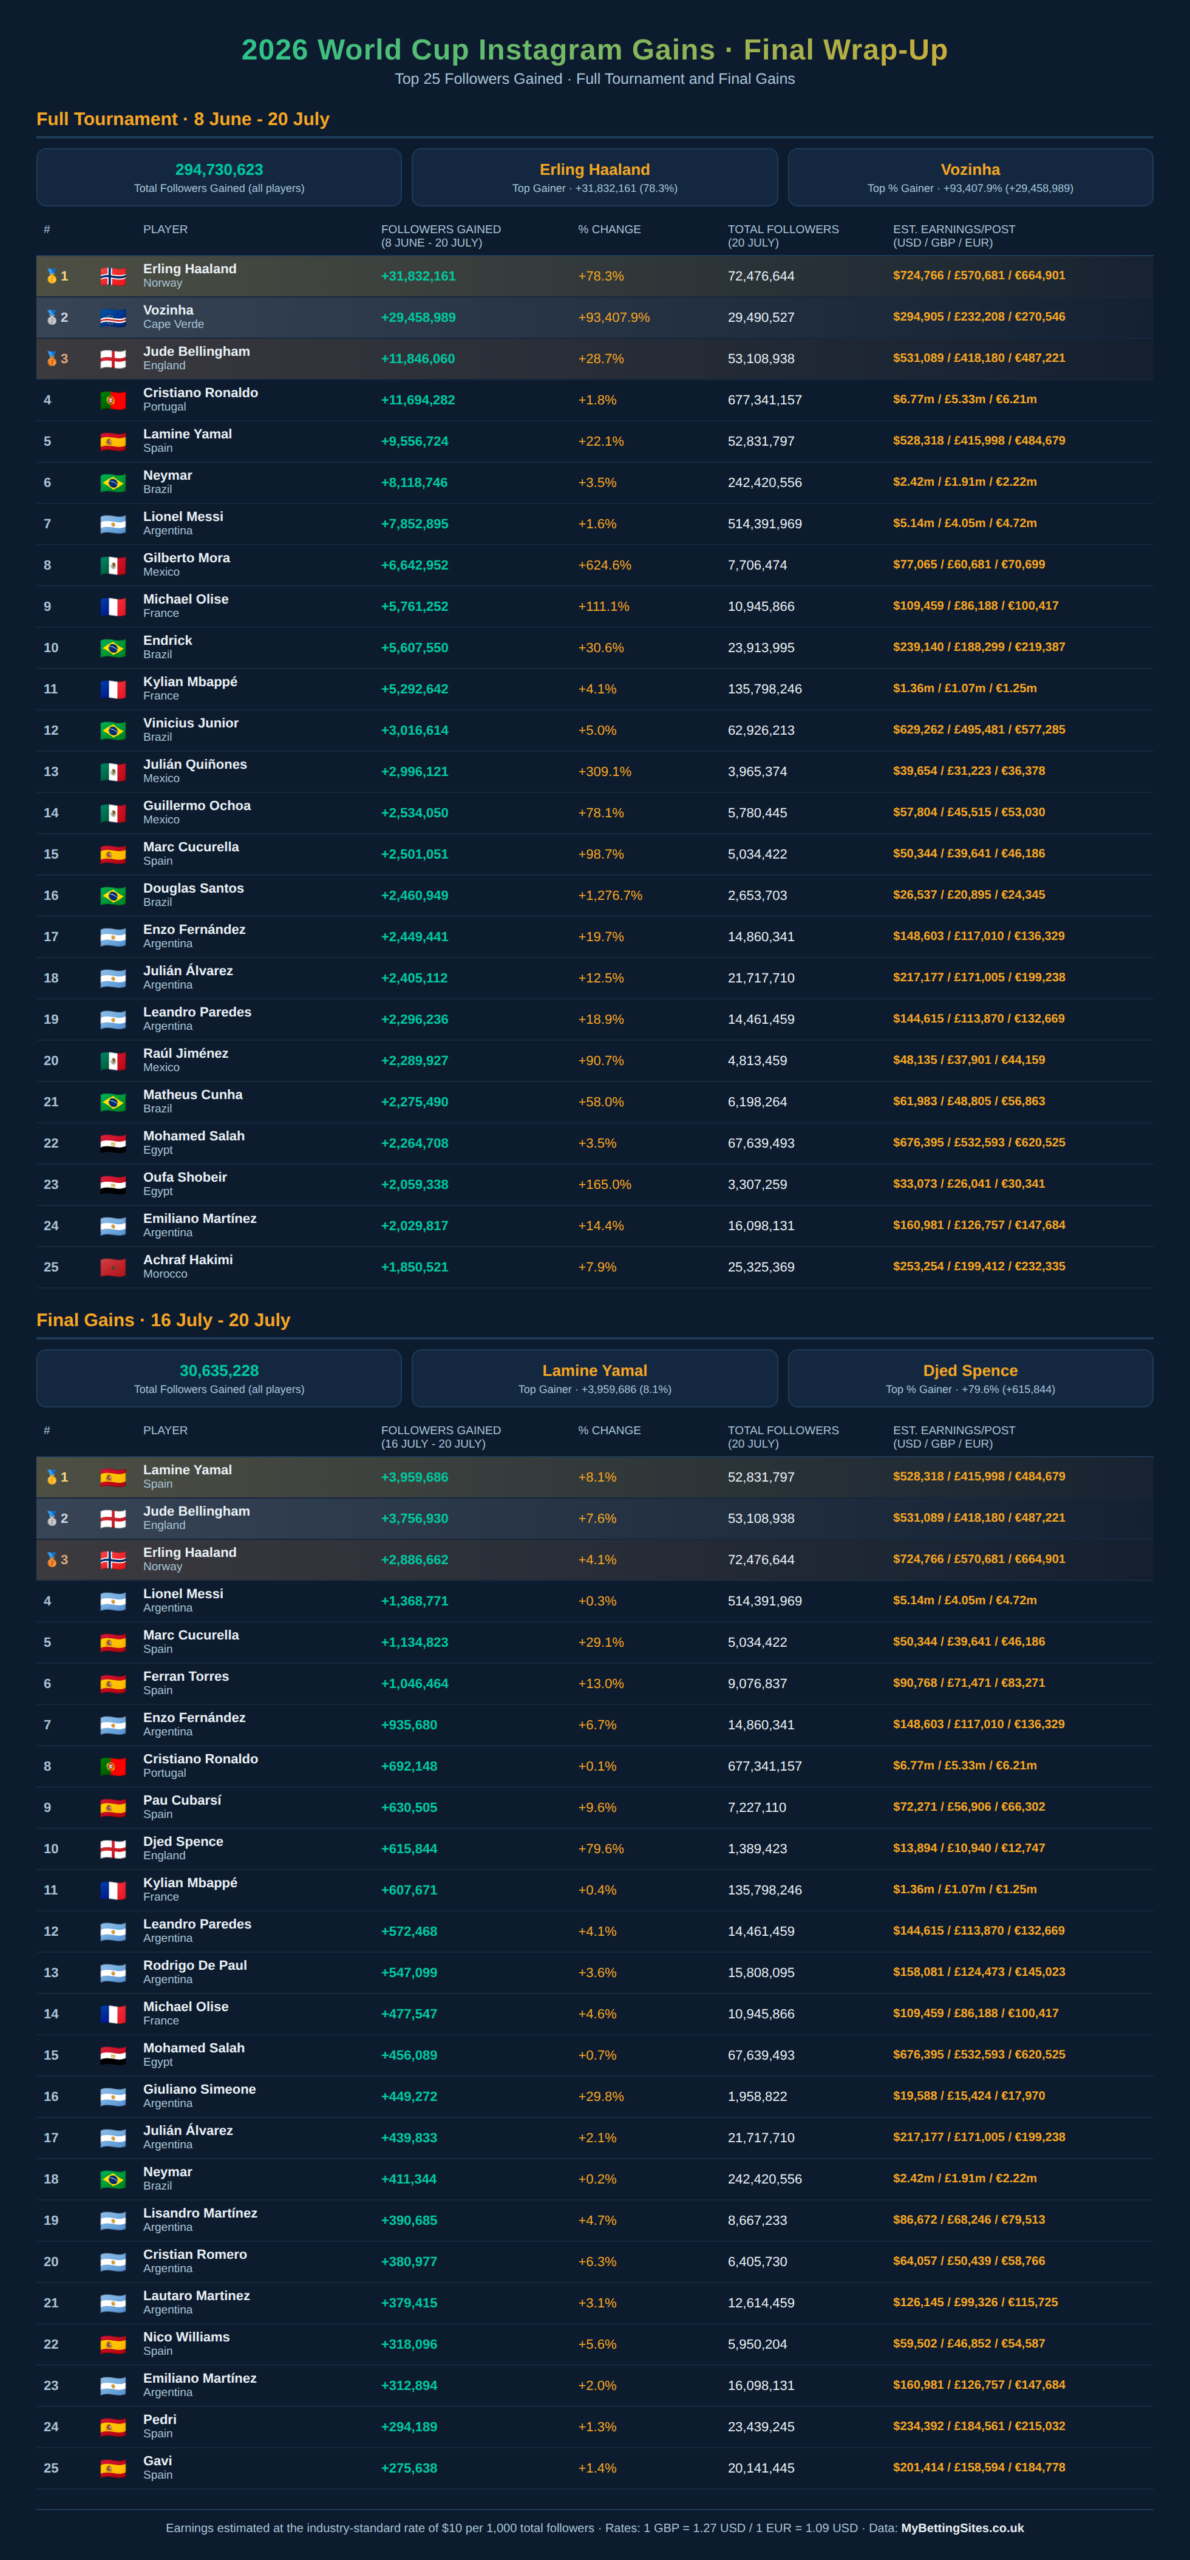The height and width of the screenshot is (2560, 1190).
Task: Click the Portugal flag beside rank 4 Cristiano Ronaldo
Action: 113,400
